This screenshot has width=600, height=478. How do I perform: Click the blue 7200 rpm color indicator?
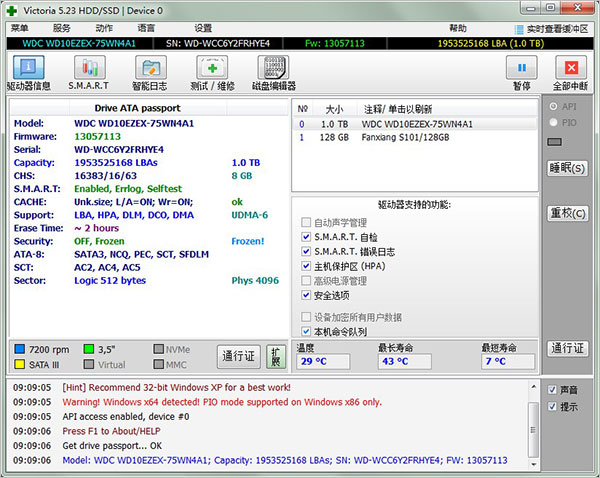pos(21,349)
